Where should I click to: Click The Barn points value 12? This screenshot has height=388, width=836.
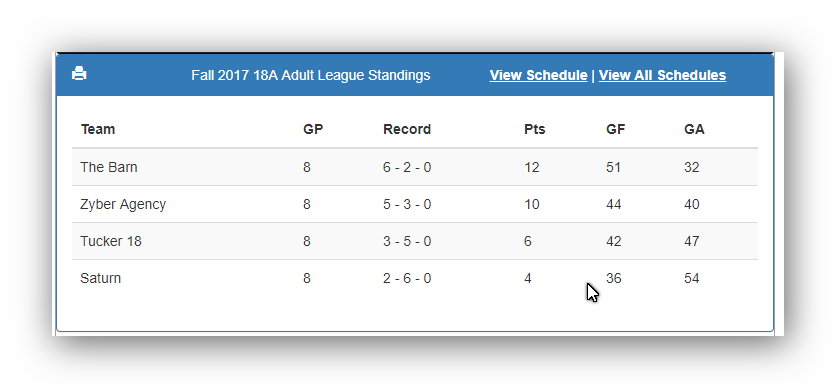[532, 167]
